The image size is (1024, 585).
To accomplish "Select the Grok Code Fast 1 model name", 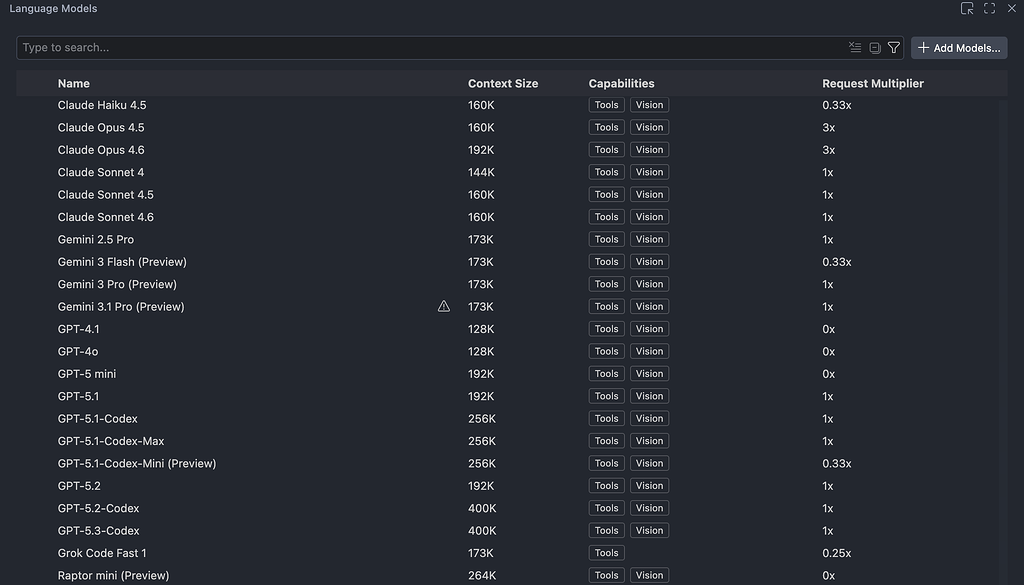I will point(102,553).
